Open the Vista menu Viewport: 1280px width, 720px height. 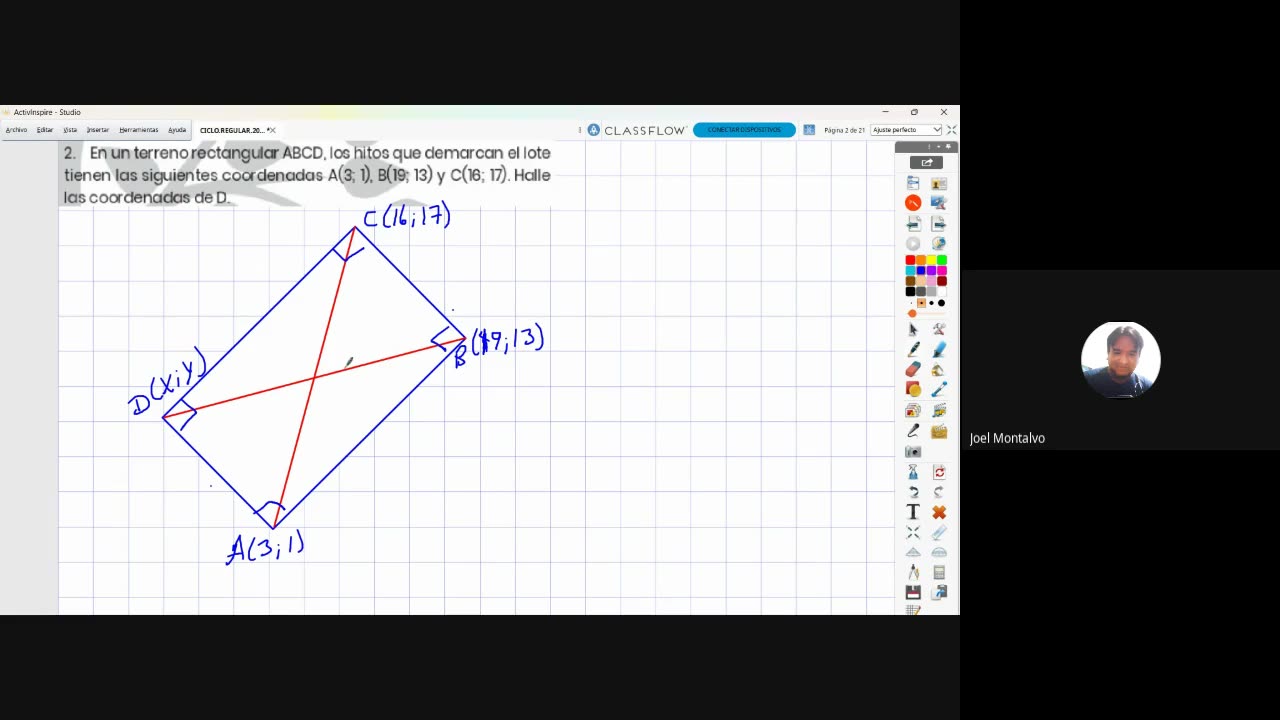[x=70, y=130]
